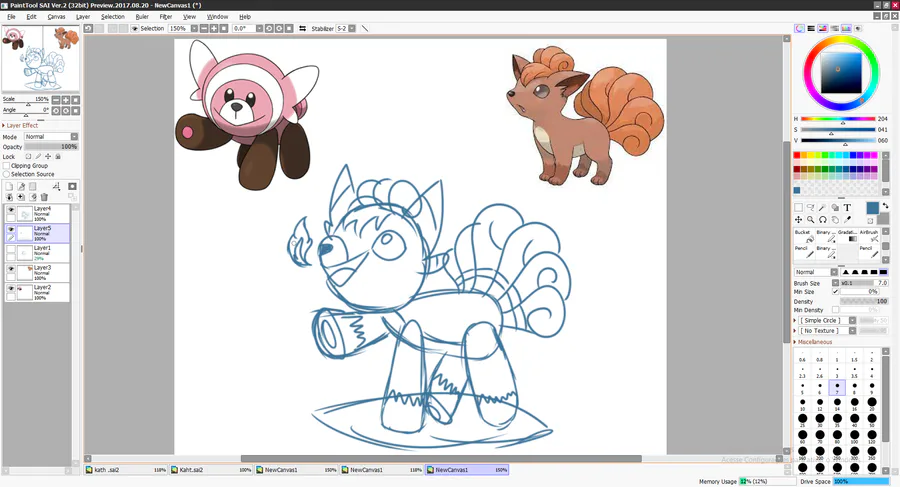Click the horizontal canvas scrollbar
Viewport: 900px width, 487px height.
441,459
